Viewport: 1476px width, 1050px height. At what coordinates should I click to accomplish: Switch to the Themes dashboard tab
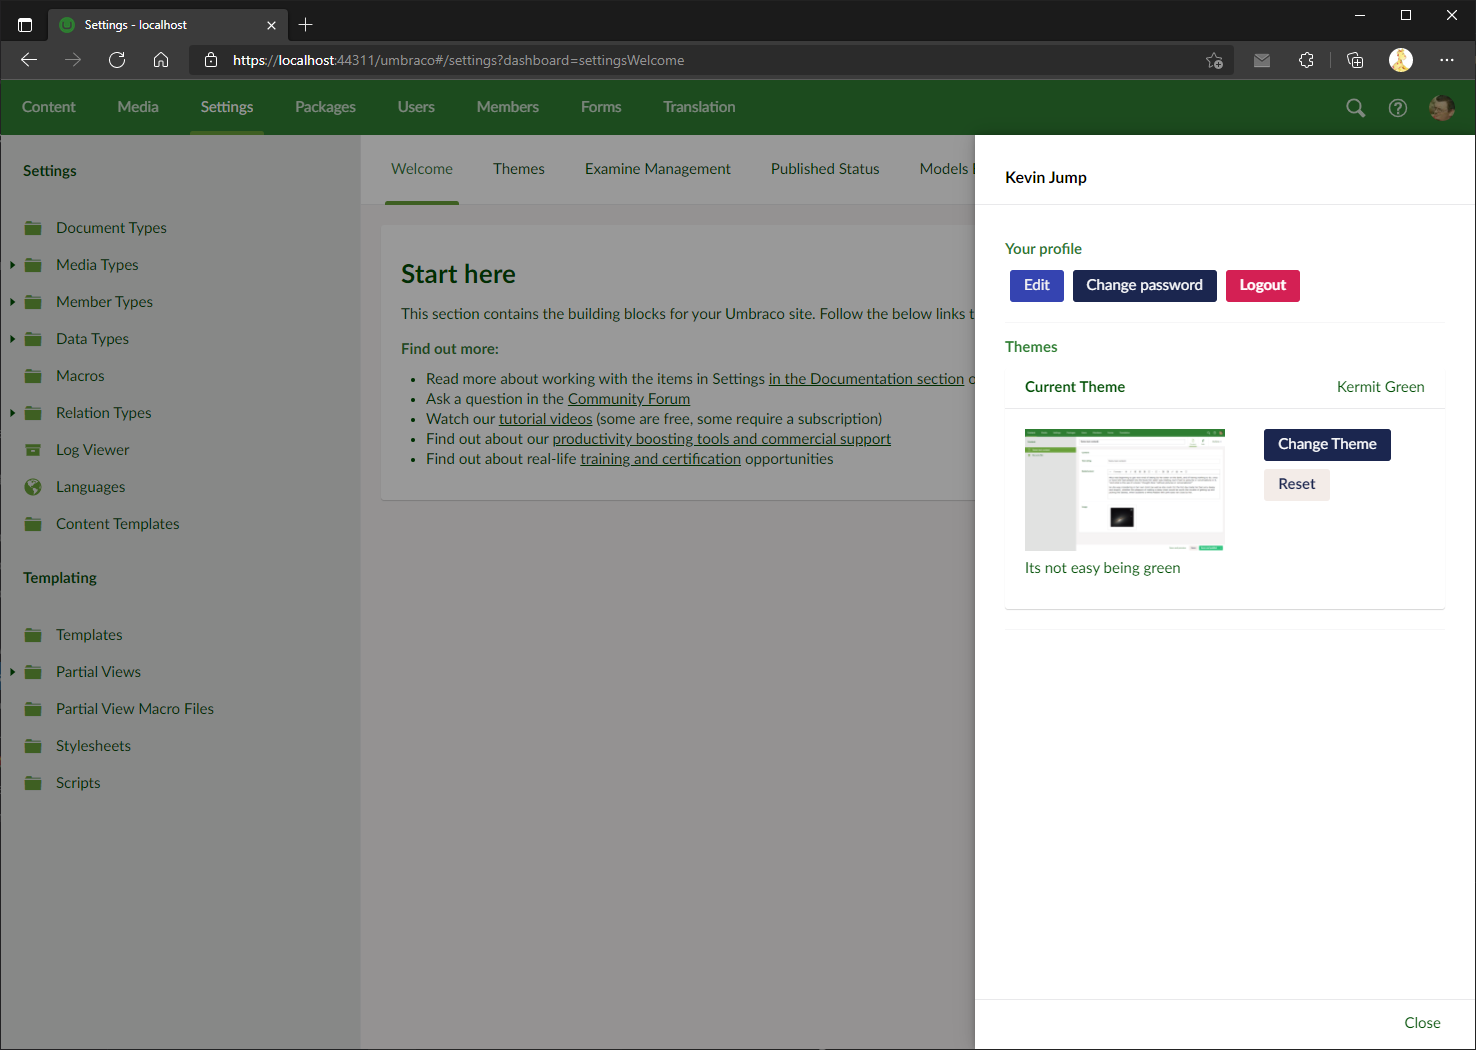click(518, 169)
